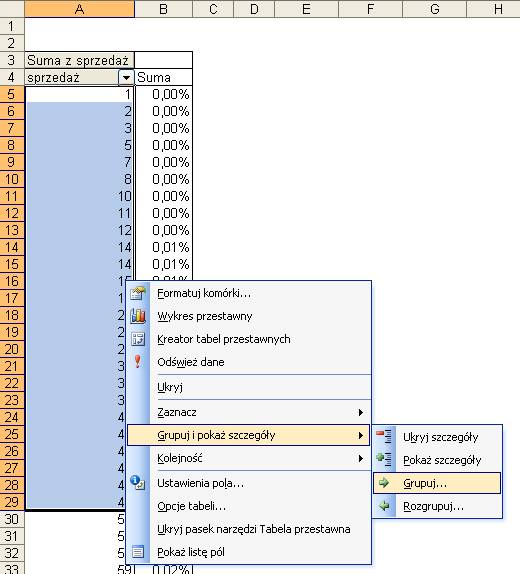
Task: Click the Pokaż listę pól icon
Action: coord(138,552)
